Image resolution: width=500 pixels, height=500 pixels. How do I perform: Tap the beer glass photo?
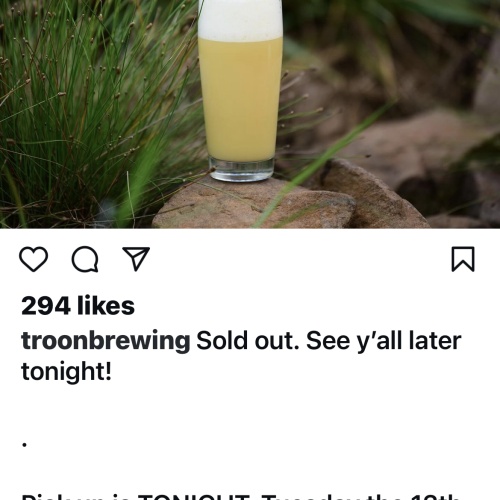[x=250, y=114]
